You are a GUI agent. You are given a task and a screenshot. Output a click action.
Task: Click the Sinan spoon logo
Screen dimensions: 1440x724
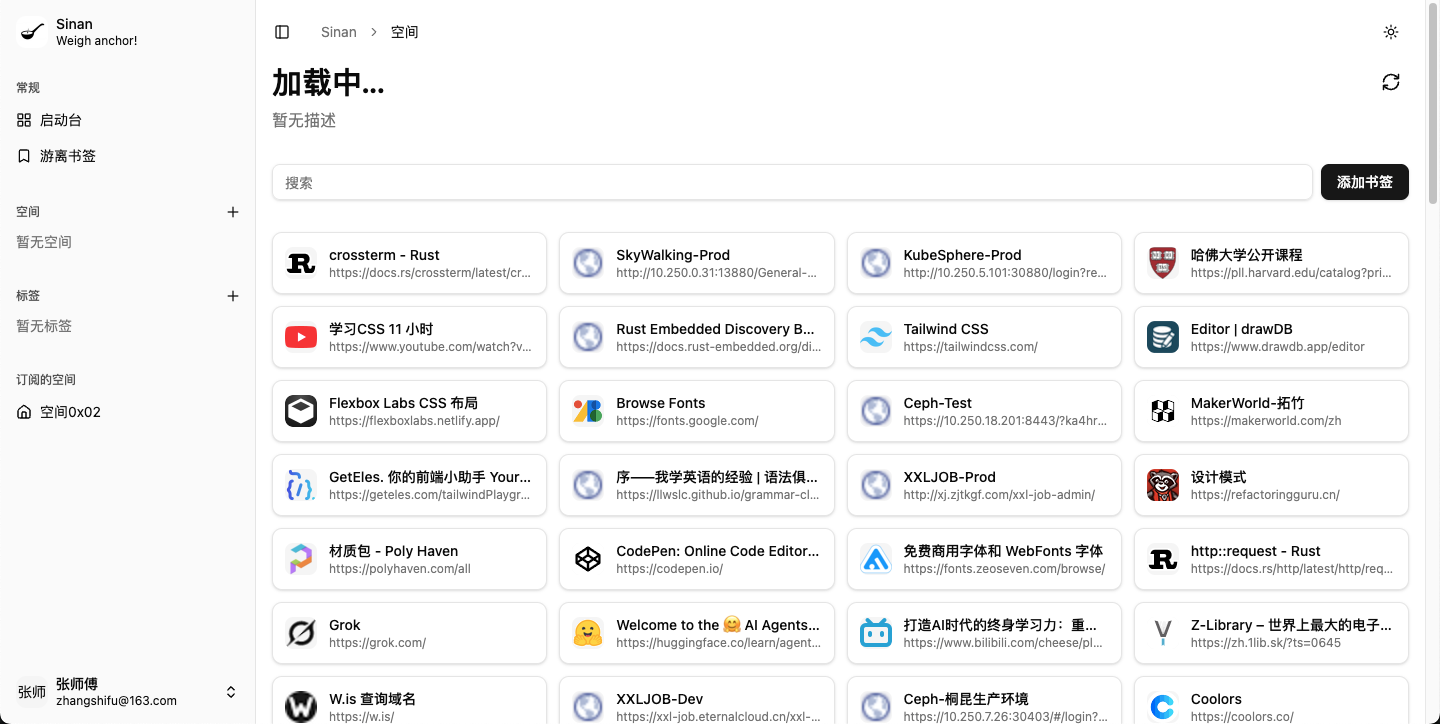click(32, 32)
